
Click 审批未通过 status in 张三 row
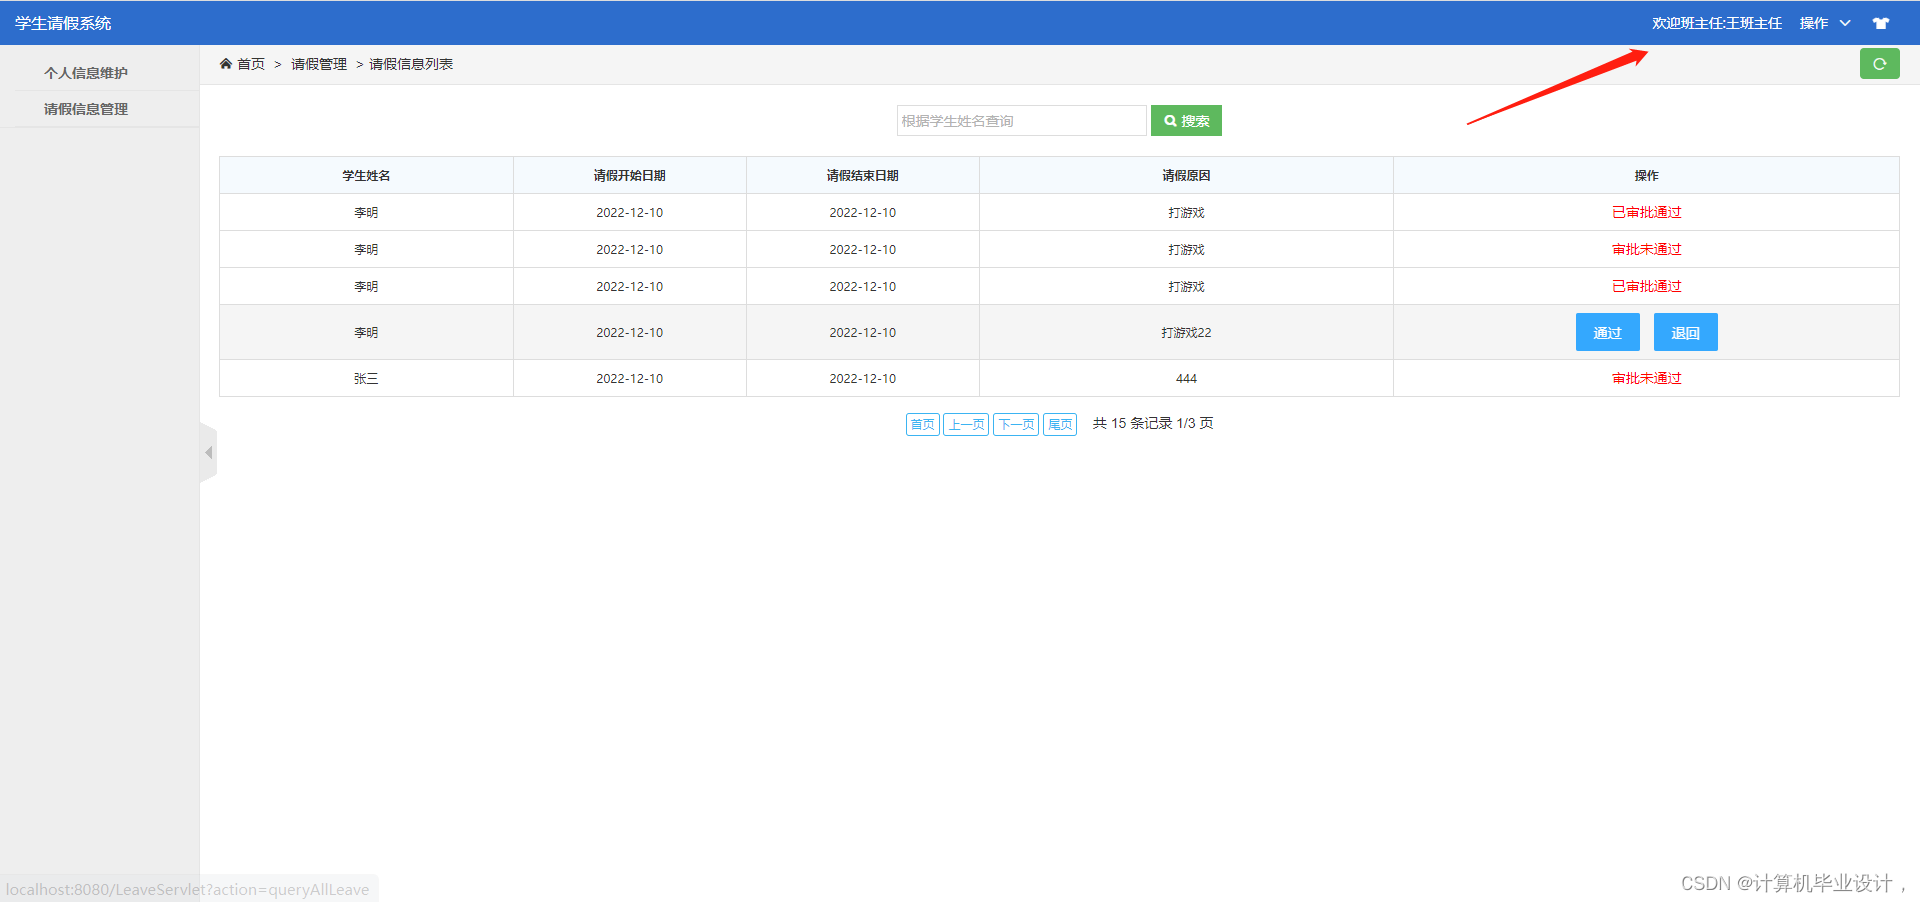[1646, 378]
